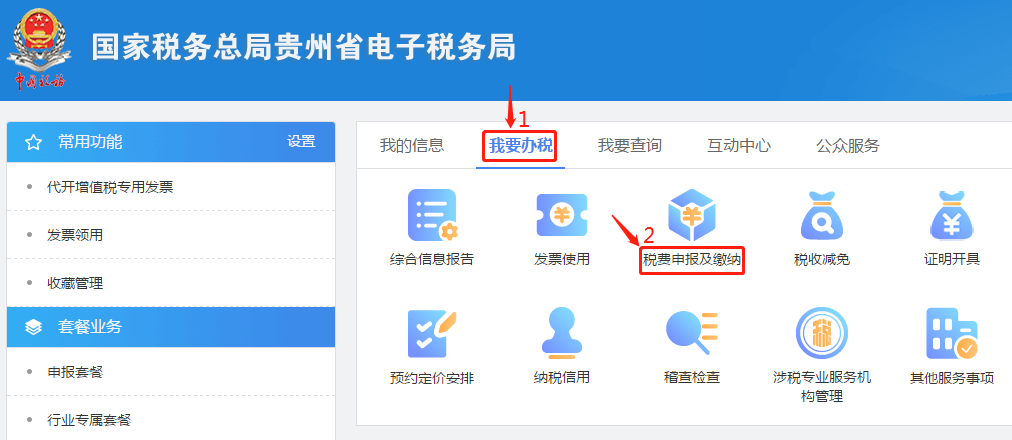Click the 套餐业务 panel heading

[90, 327]
